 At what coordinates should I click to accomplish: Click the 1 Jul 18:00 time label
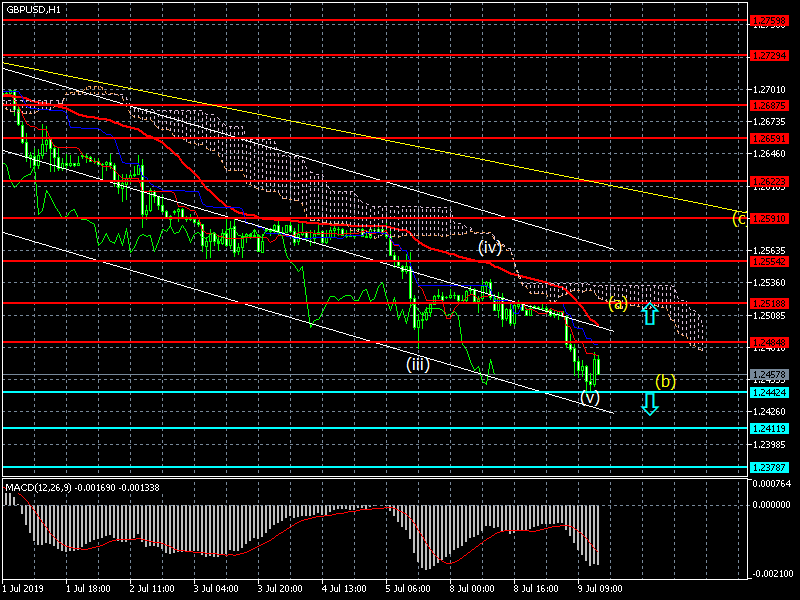click(88, 589)
